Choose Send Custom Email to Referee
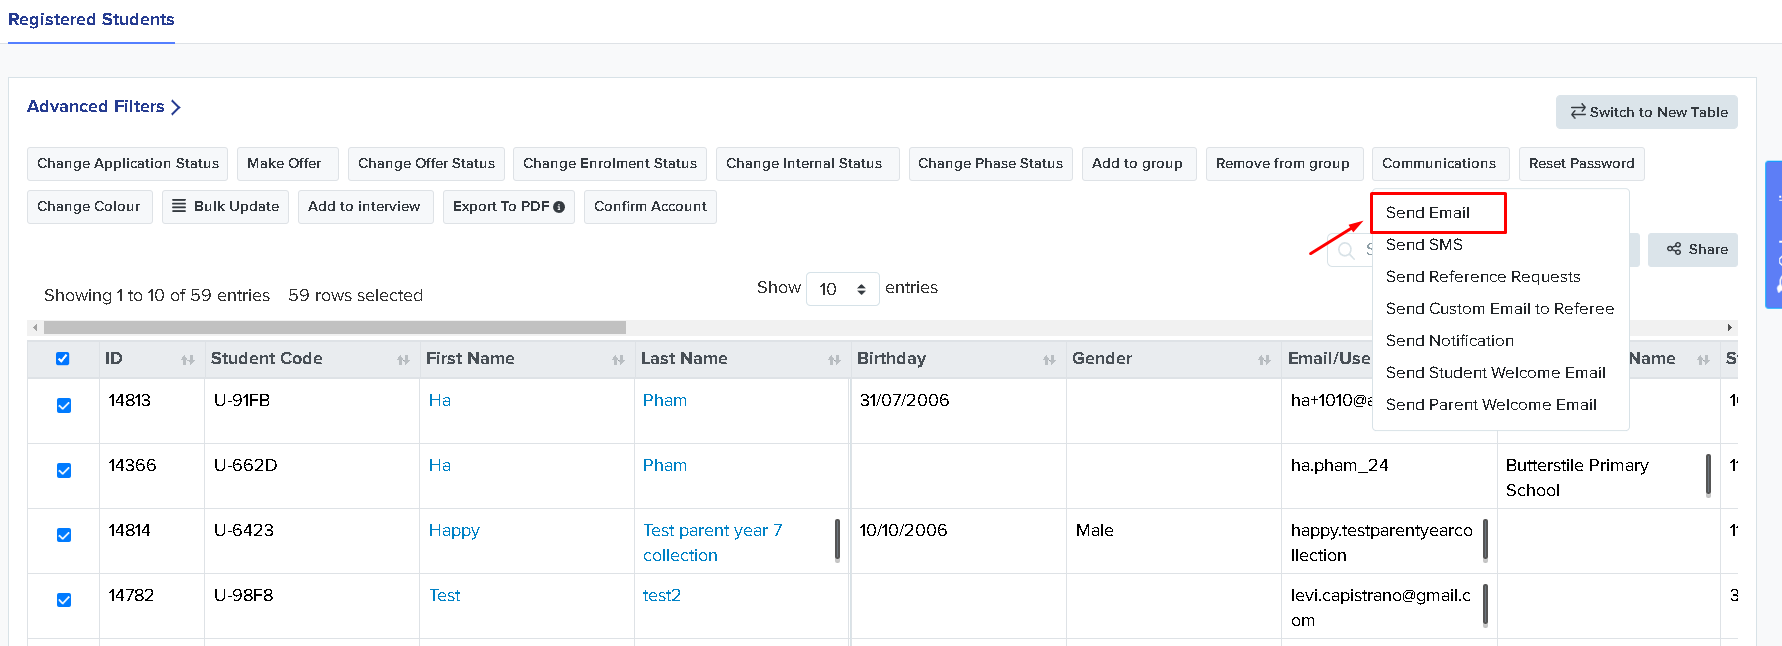1782x646 pixels. (1500, 309)
